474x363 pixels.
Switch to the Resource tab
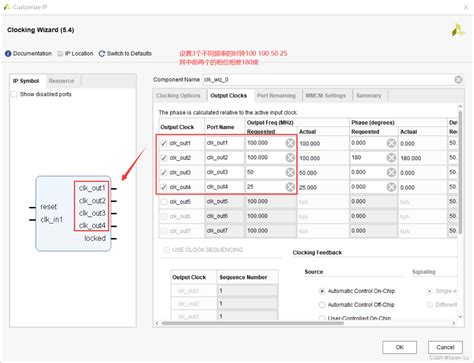click(x=61, y=81)
